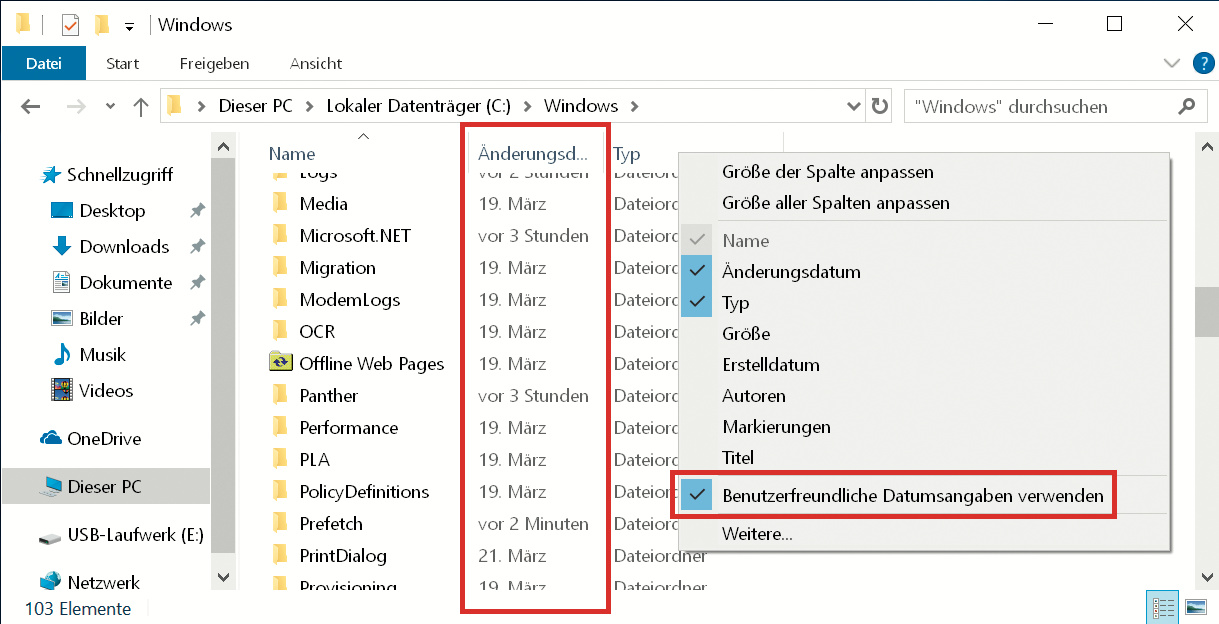Image resolution: width=1219 pixels, height=624 pixels.
Task: Select the Migration folder
Action: coord(337,268)
